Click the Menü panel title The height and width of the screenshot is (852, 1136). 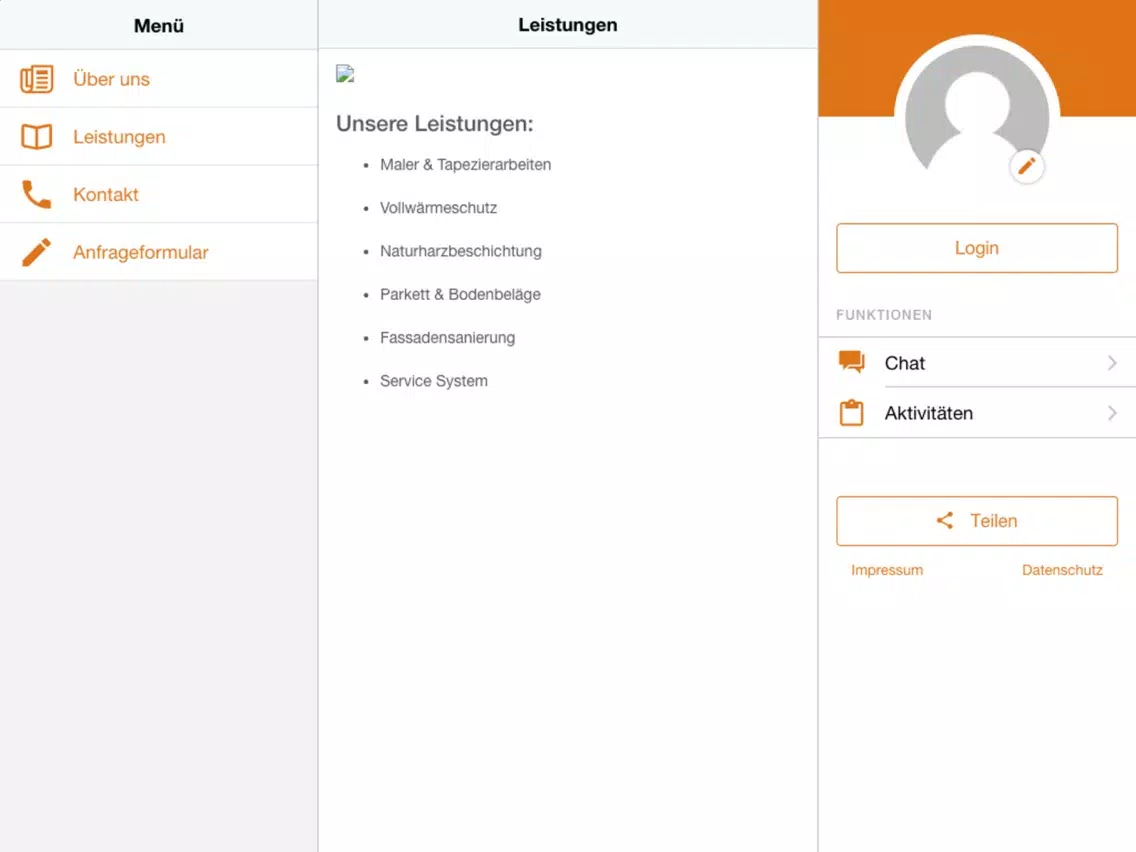pyautogui.click(x=159, y=25)
